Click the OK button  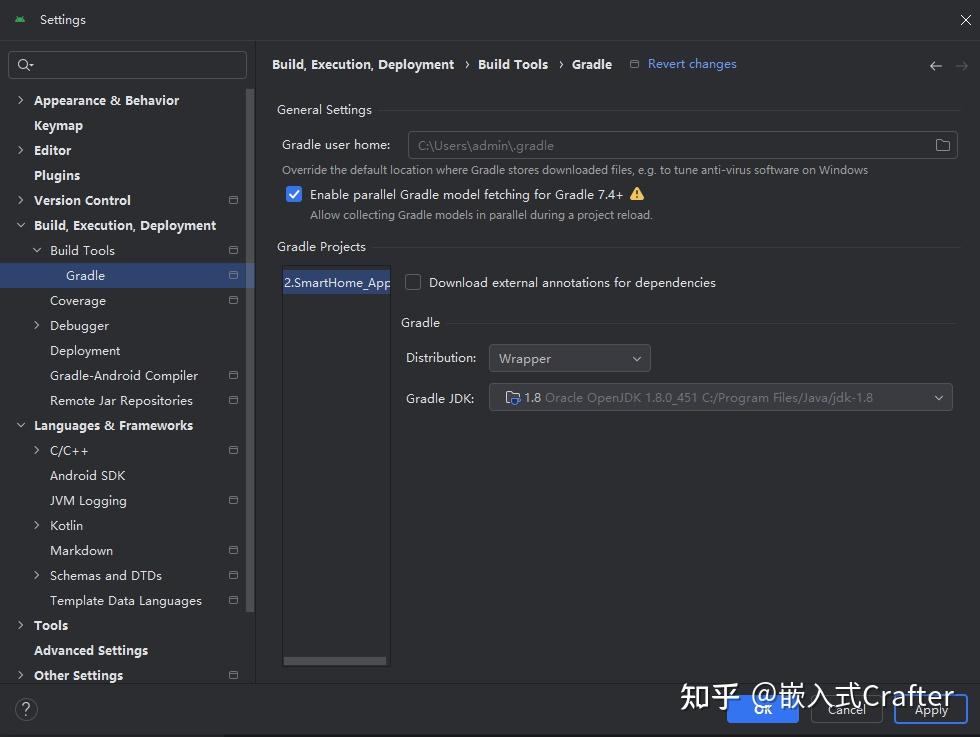[763, 710]
